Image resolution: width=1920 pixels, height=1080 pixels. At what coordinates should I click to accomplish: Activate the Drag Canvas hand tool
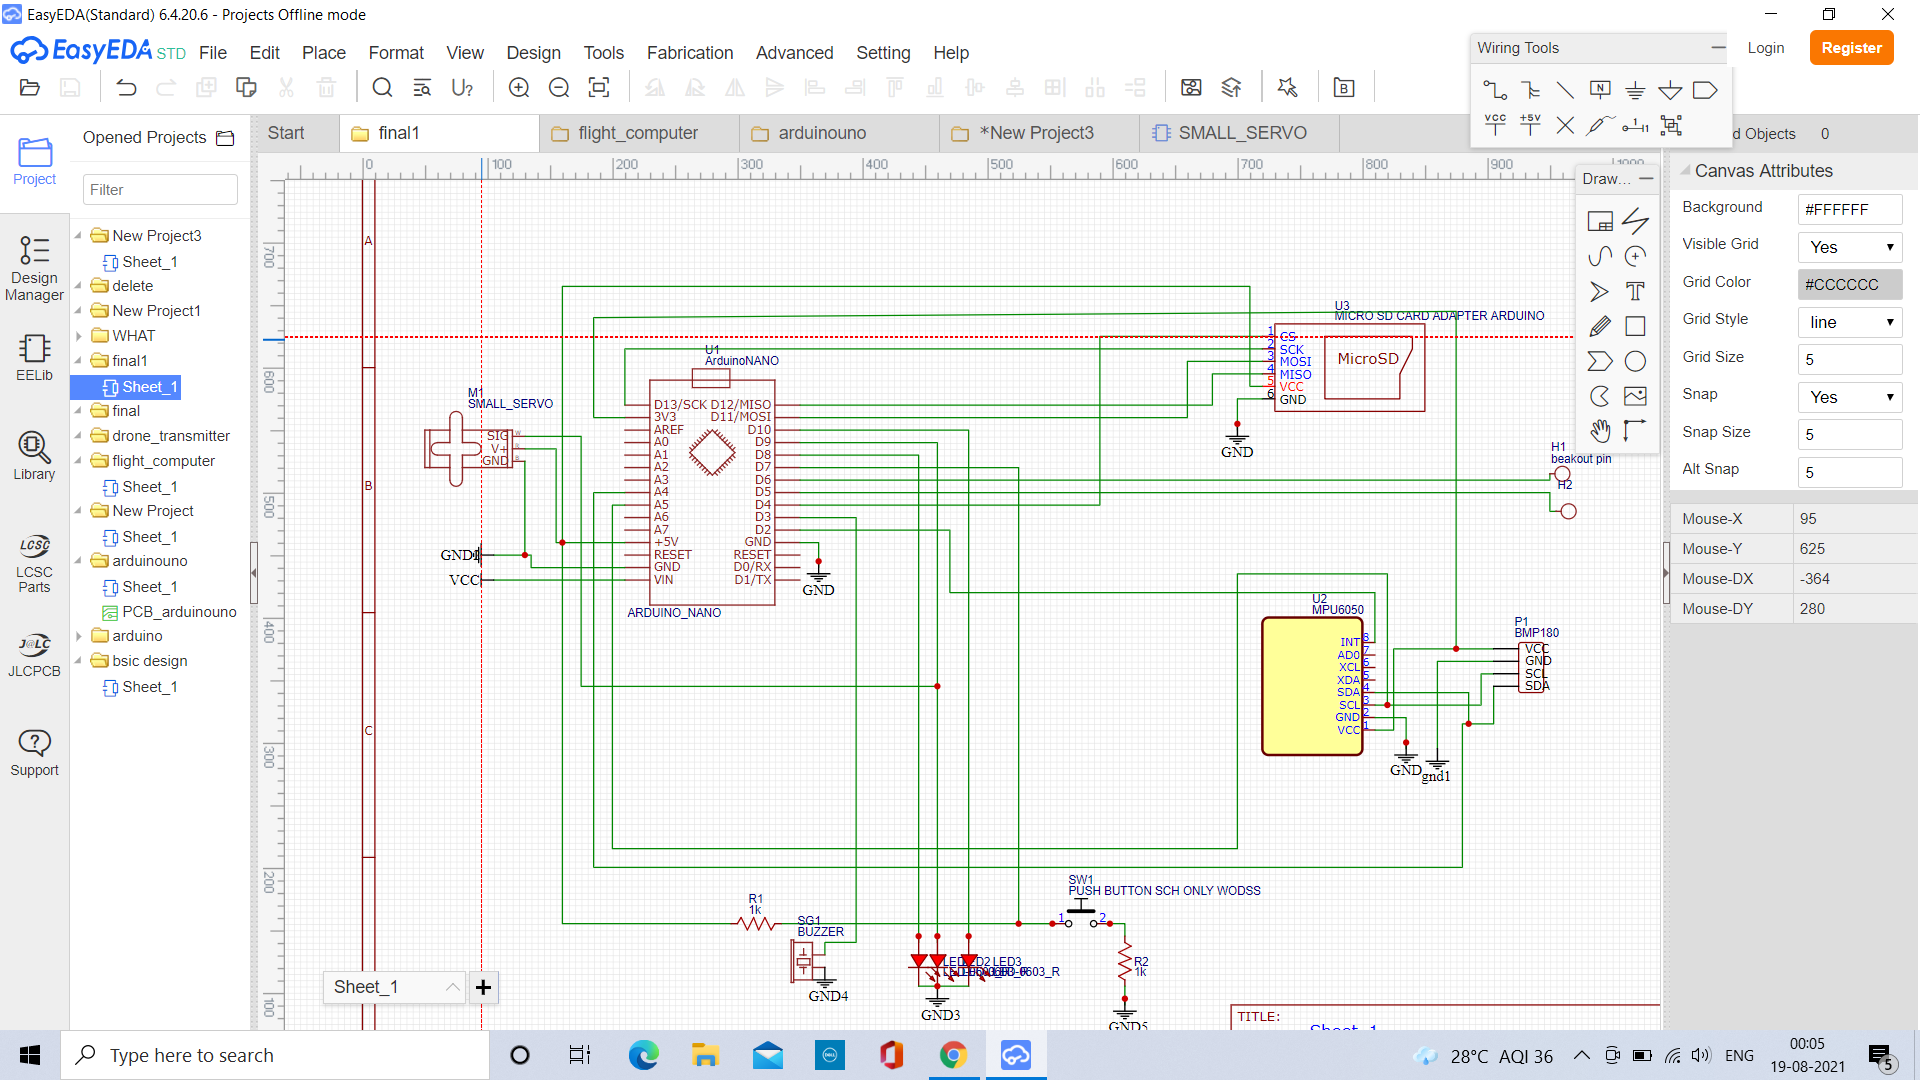coord(1600,431)
